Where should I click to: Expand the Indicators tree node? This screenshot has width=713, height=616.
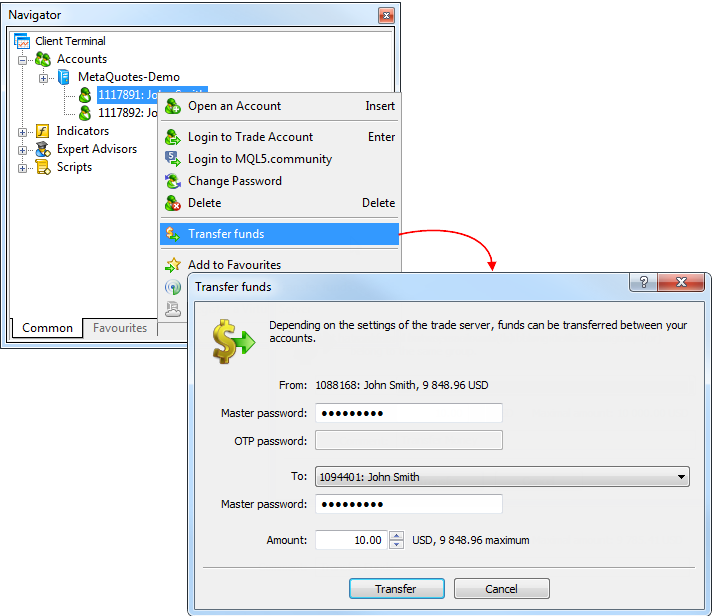pyautogui.click(x=22, y=132)
